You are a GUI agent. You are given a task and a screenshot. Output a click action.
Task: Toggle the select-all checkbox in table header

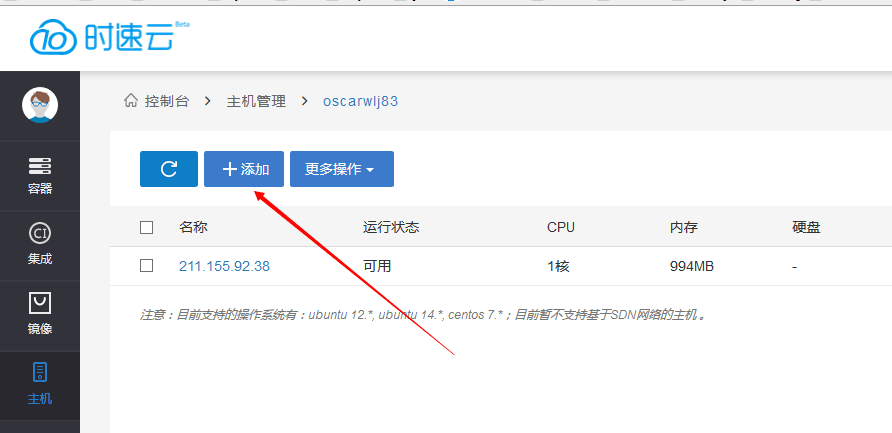pos(146,228)
